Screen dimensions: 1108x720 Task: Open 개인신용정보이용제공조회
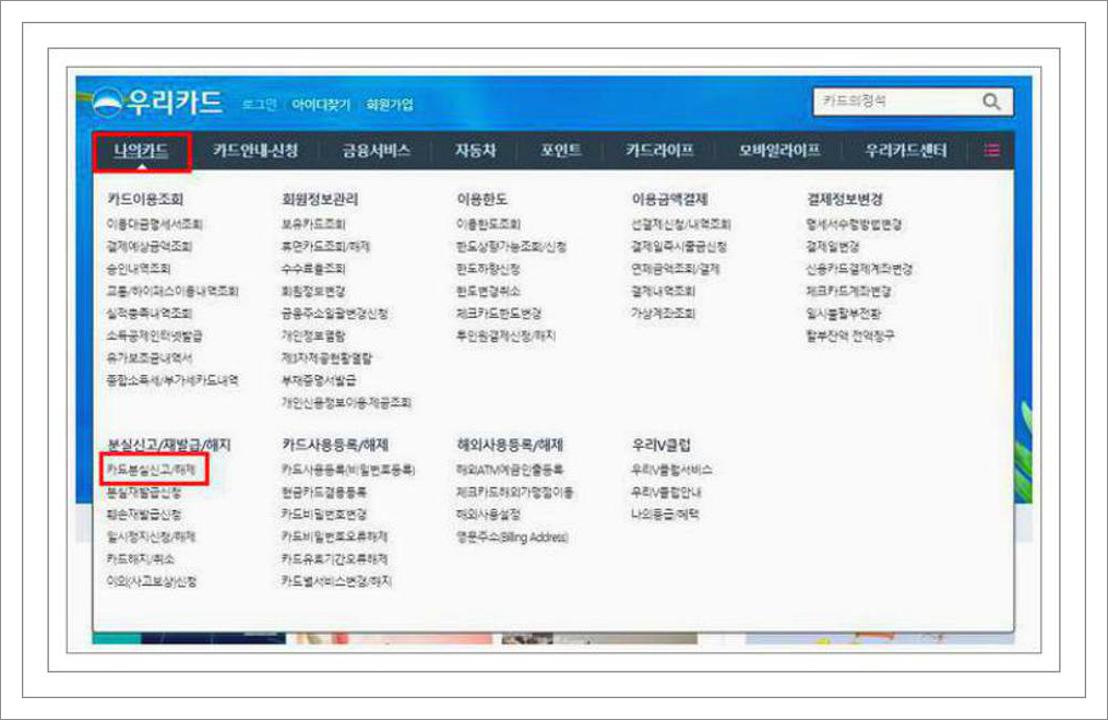(346, 403)
